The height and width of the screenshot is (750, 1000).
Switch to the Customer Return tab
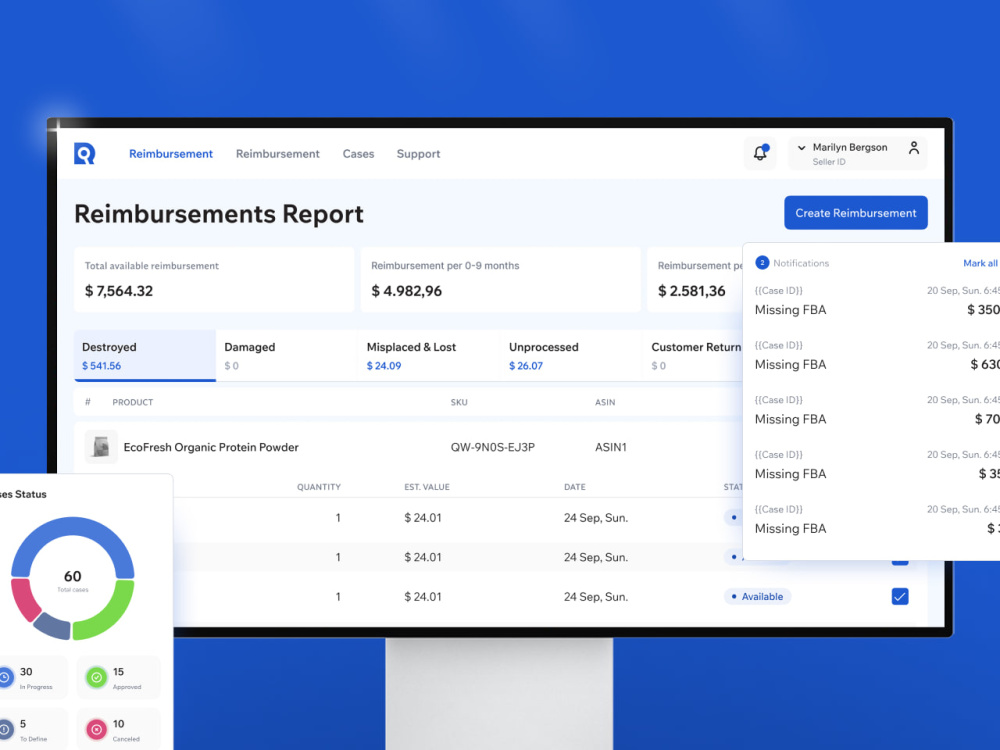pos(694,355)
